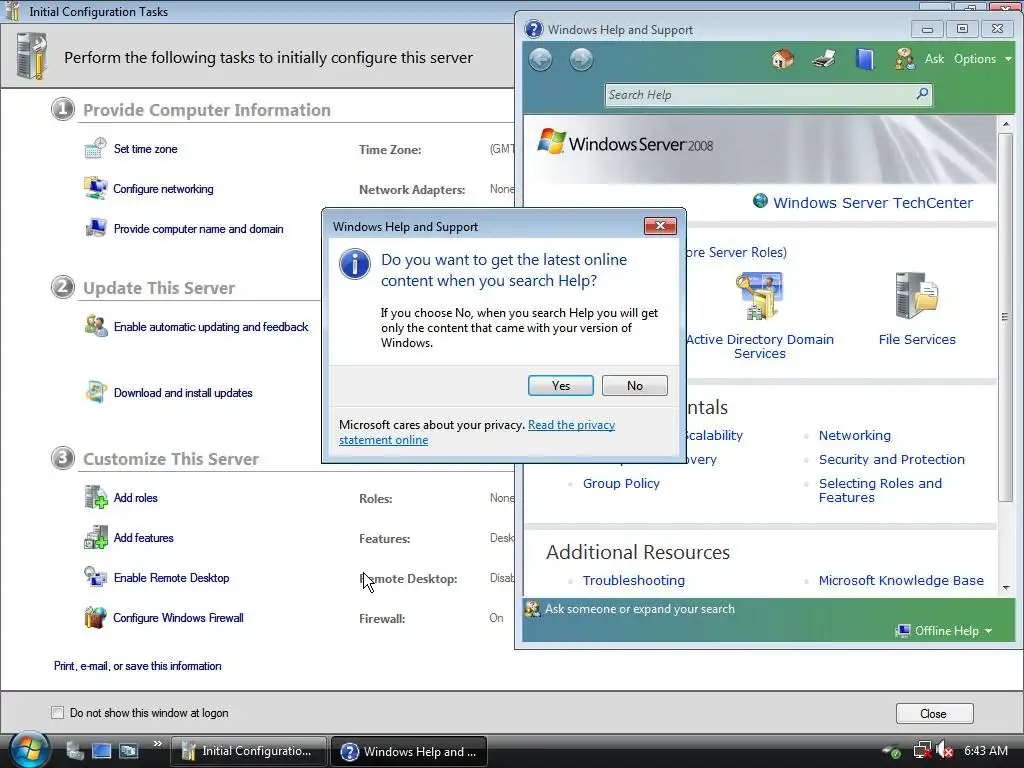Open the File Services link

(x=916, y=340)
